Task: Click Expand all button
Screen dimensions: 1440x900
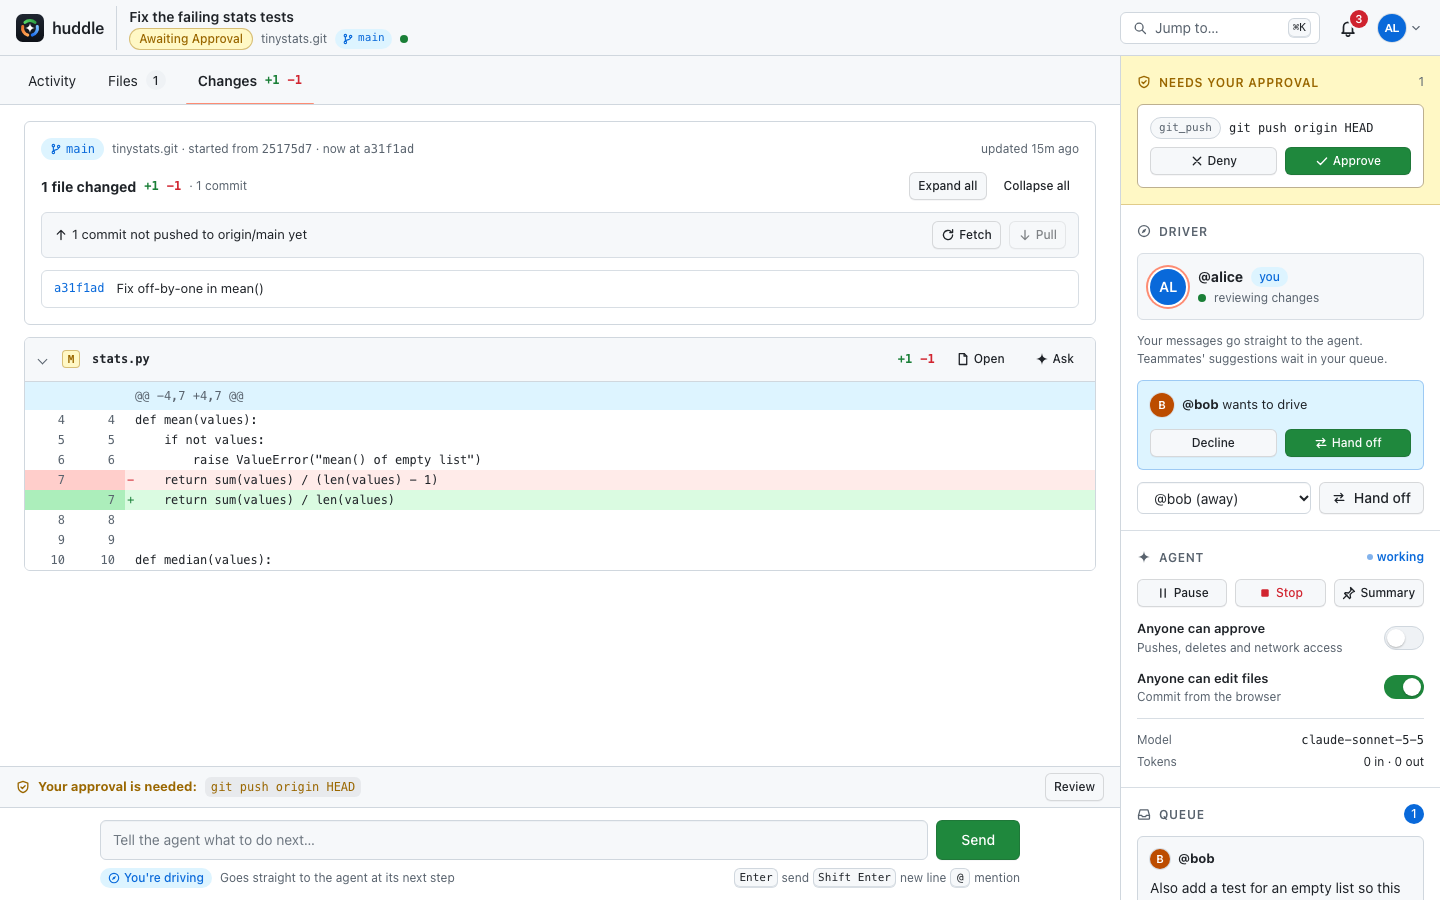Action: [x=948, y=186]
